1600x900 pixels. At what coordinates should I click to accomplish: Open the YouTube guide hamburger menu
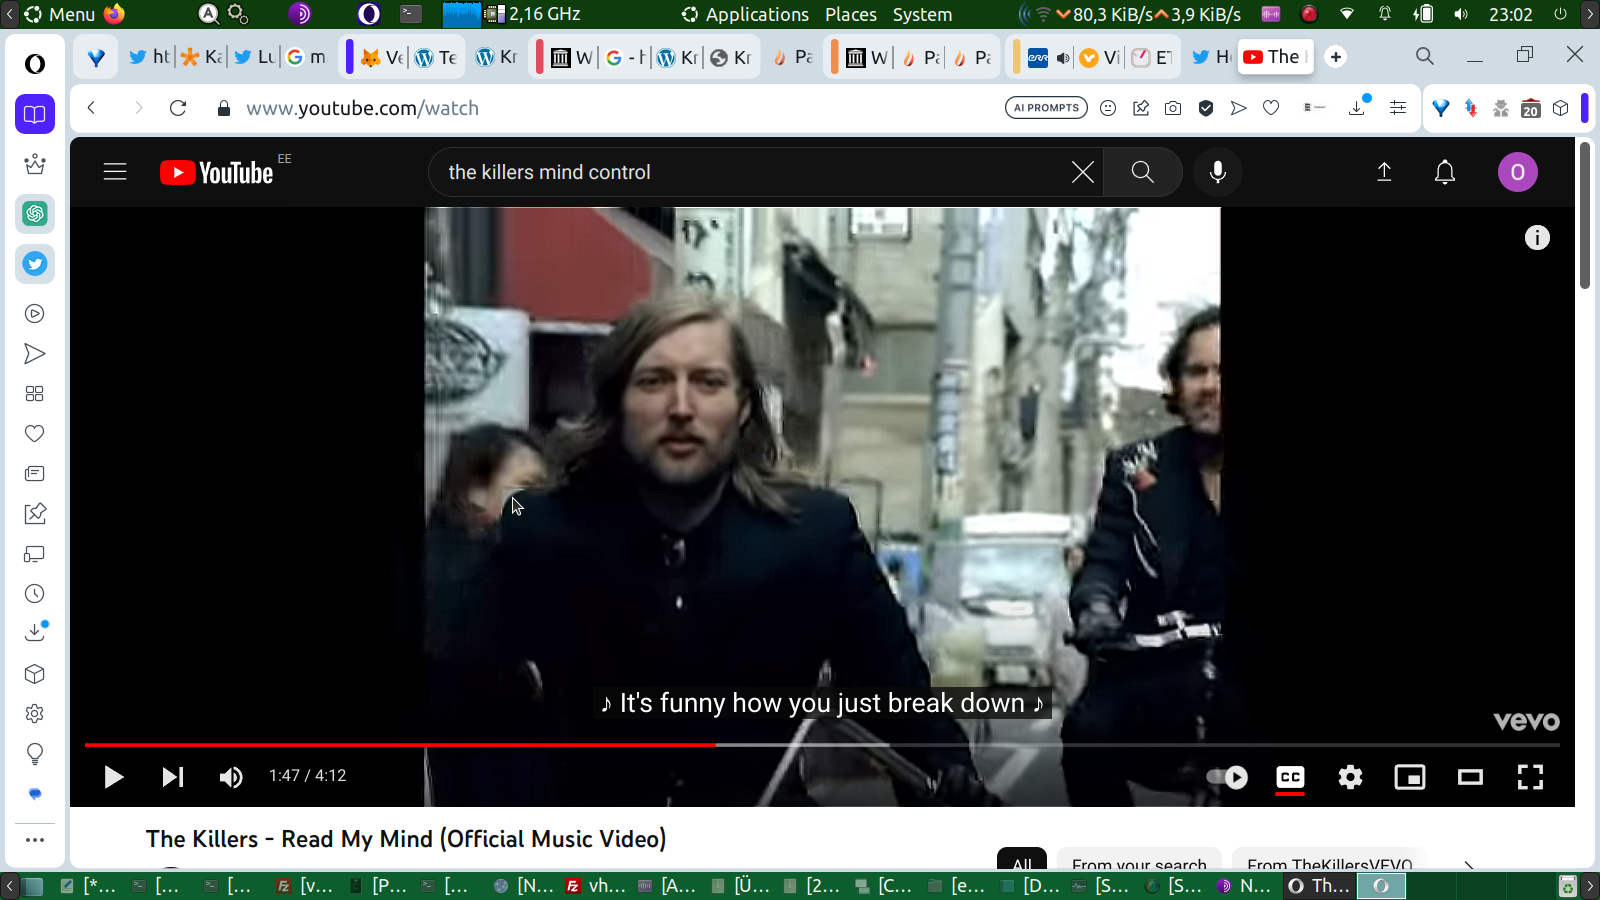pos(115,172)
